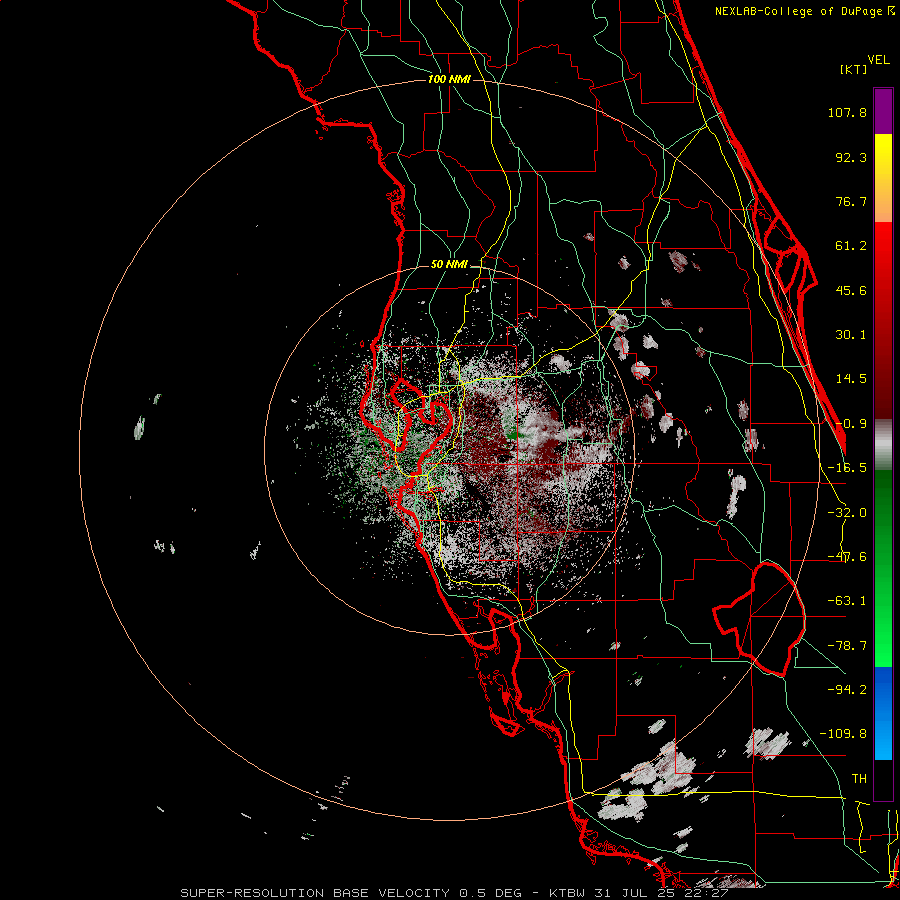The height and width of the screenshot is (900, 900).
Task: Select the -47.6 legend value
Action: [x=847, y=557]
